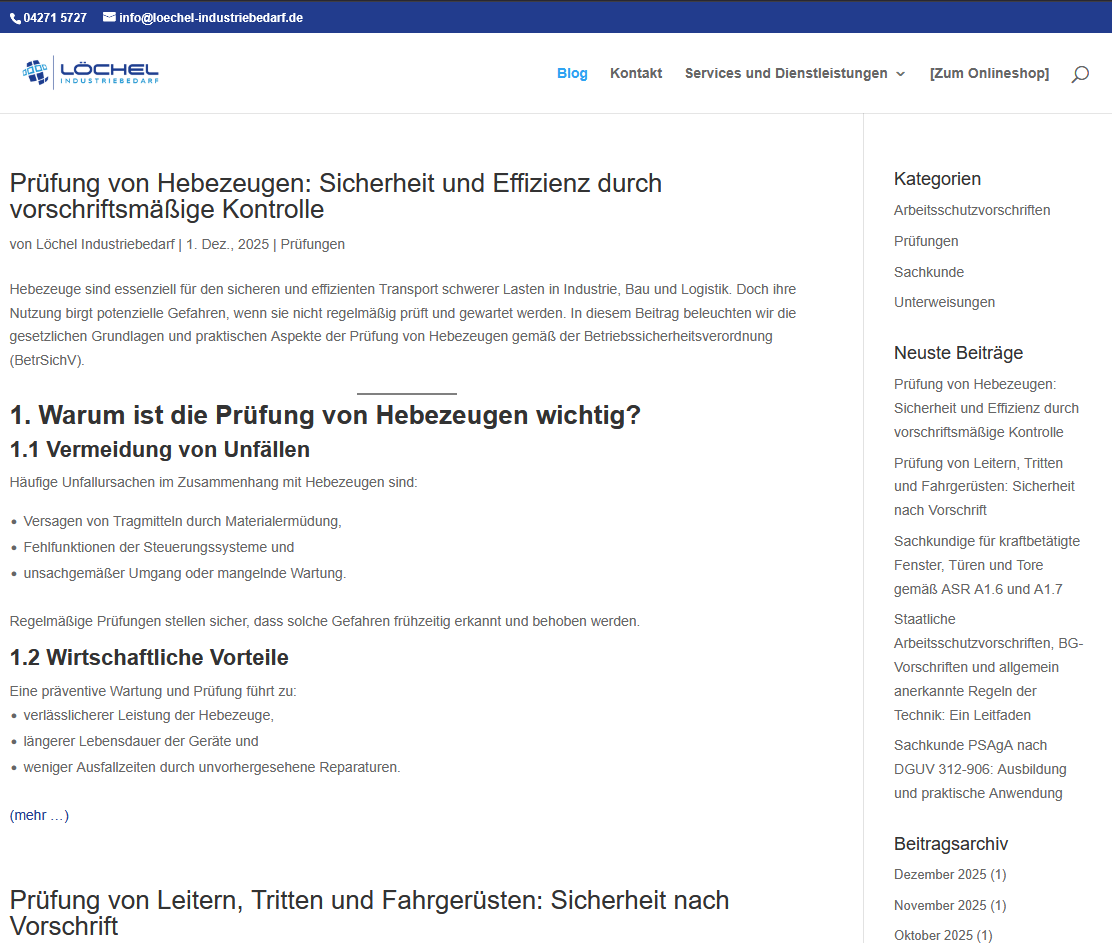Open Unterweisungen category in sidebar
1112x943 pixels.
pyautogui.click(x=944, y=302)
